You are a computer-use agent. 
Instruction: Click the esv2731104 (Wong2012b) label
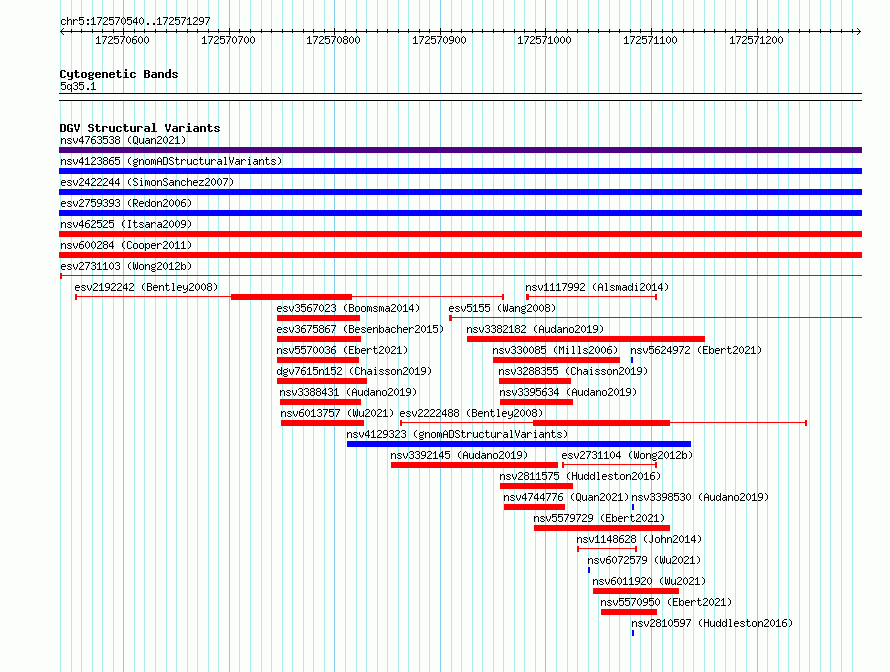[627, 455]
